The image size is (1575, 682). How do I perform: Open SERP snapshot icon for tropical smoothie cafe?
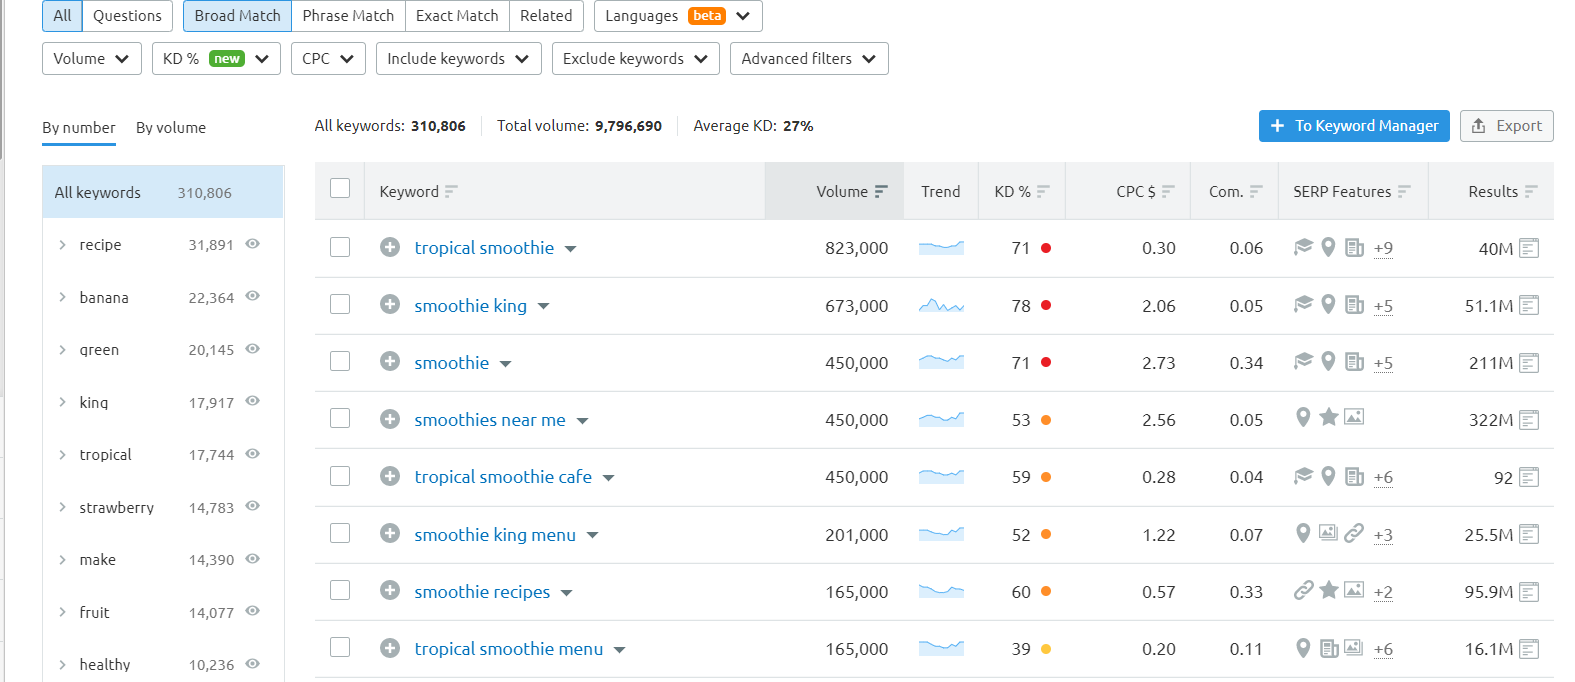[x=1529, y=478]
